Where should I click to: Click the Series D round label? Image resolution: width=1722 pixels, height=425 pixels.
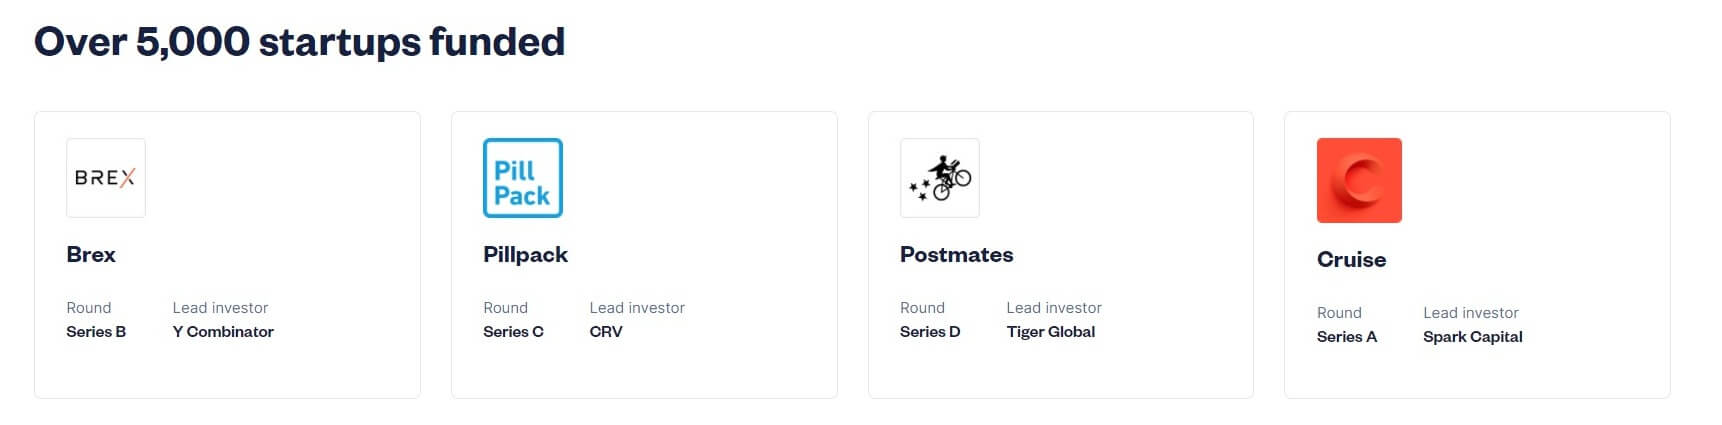click(x=930, y=332)
